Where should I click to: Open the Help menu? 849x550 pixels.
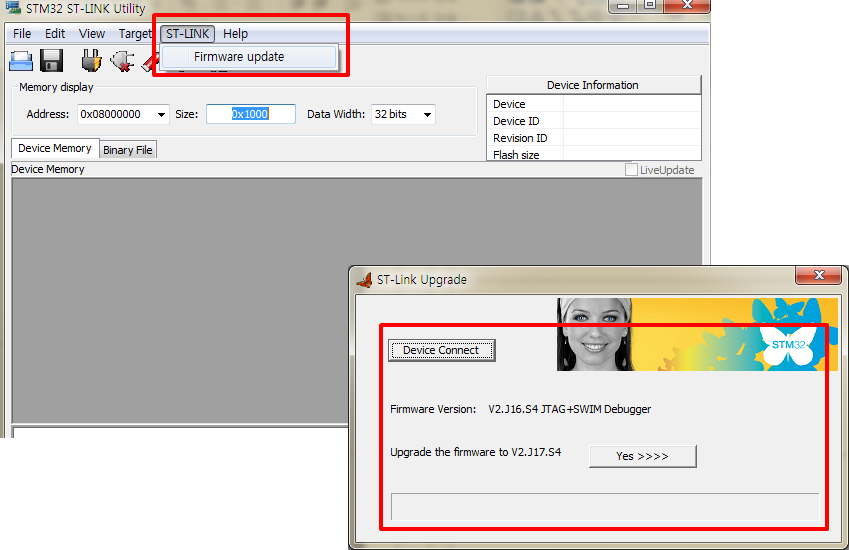(235, 34)
